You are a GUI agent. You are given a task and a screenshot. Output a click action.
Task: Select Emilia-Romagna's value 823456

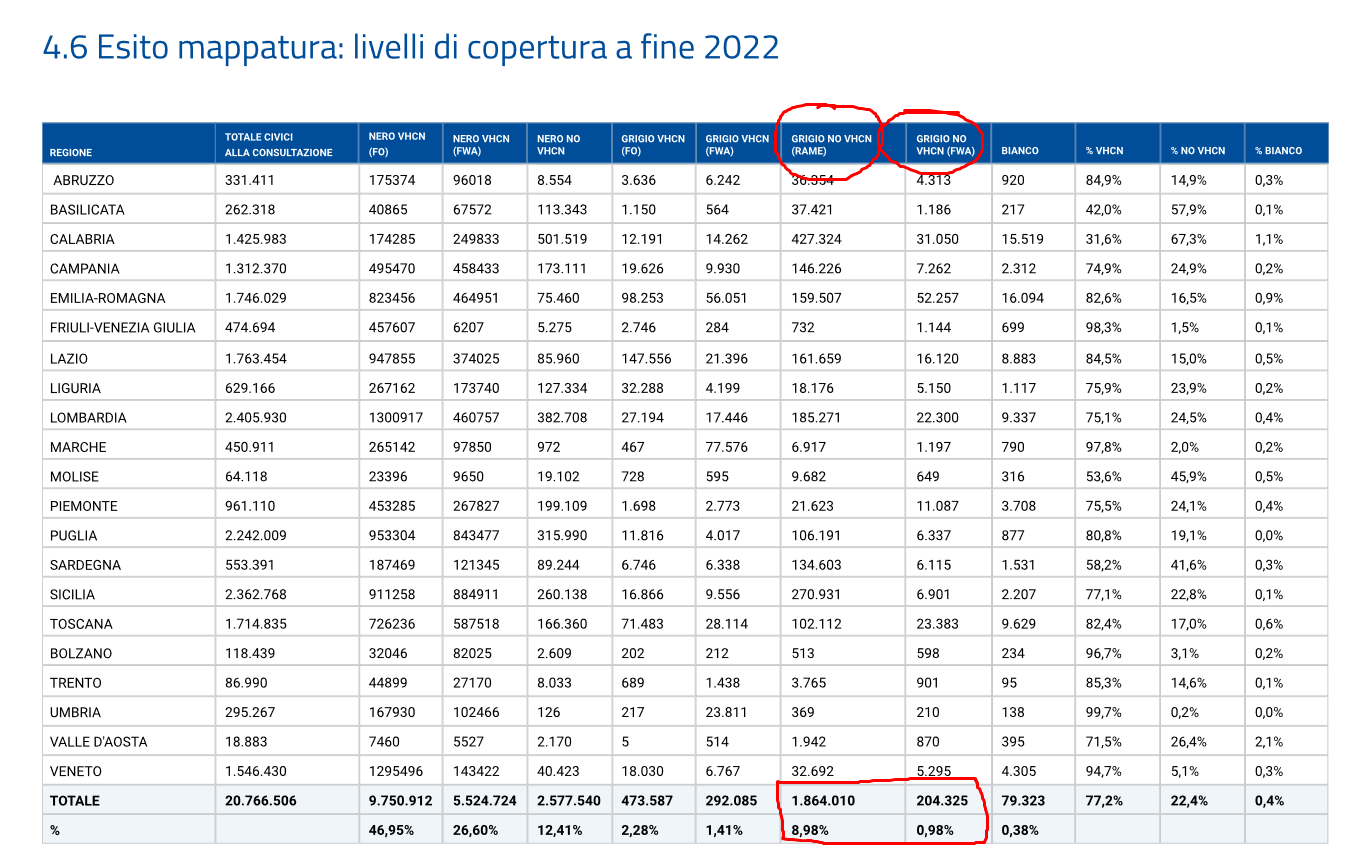[392, 298]
